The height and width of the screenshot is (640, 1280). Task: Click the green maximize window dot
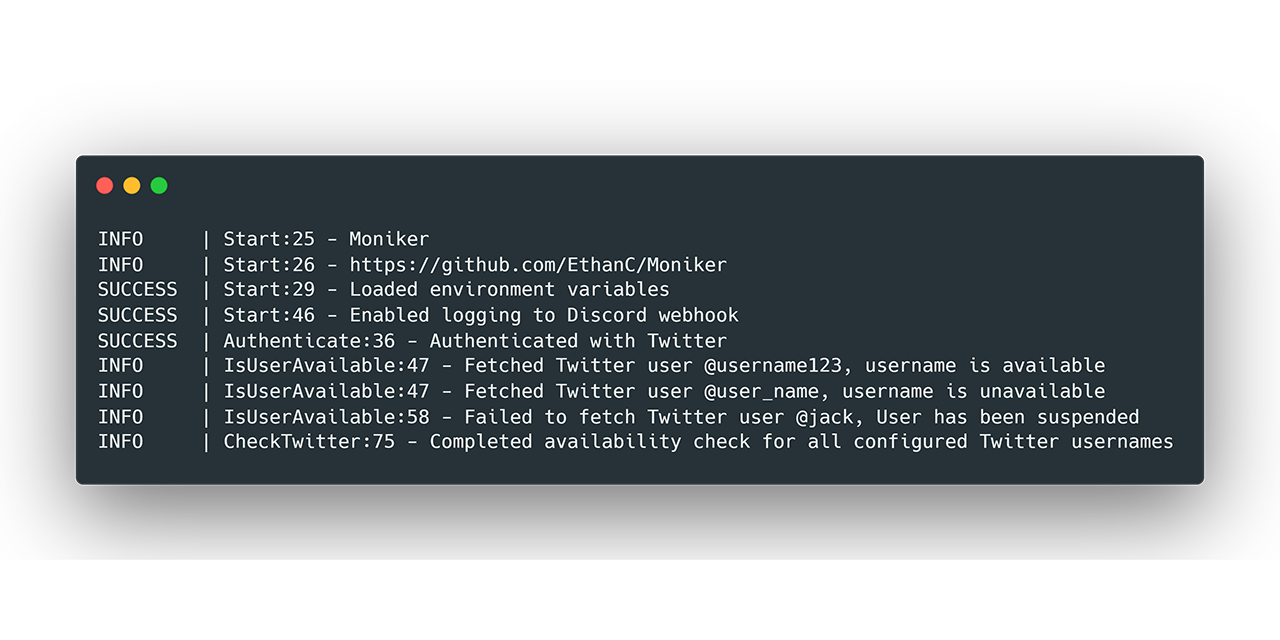(x=159, y=185)
